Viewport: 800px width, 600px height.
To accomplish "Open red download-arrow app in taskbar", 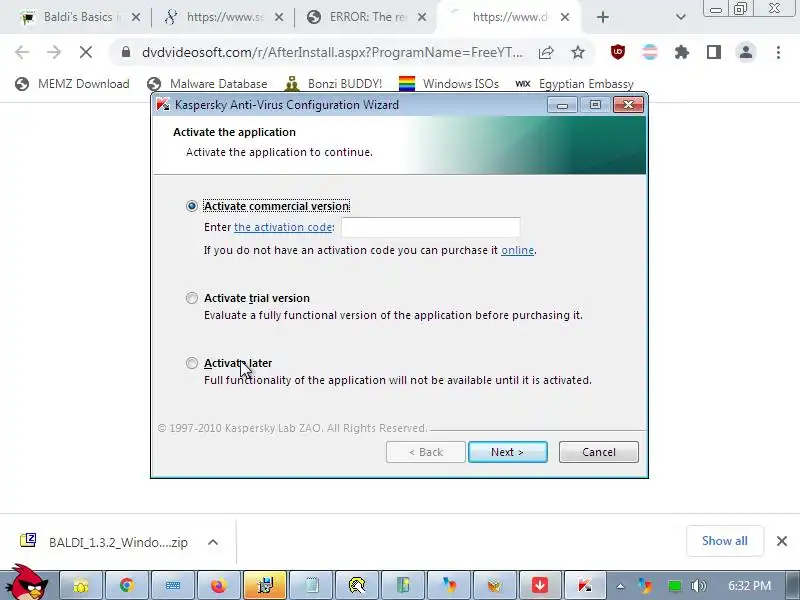I will (540, 585).
